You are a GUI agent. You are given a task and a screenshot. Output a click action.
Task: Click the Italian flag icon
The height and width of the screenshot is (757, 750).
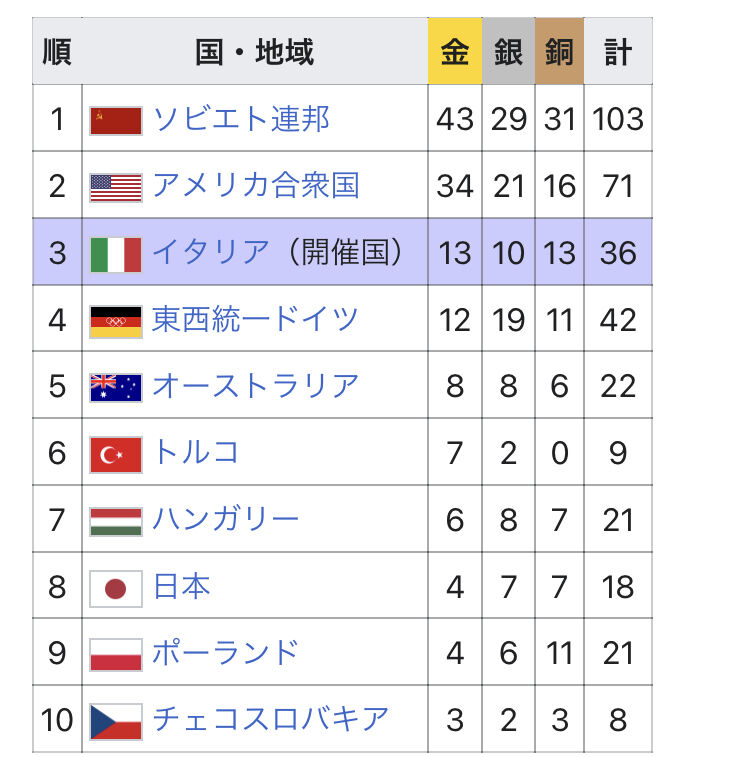[x=116, y=253]
